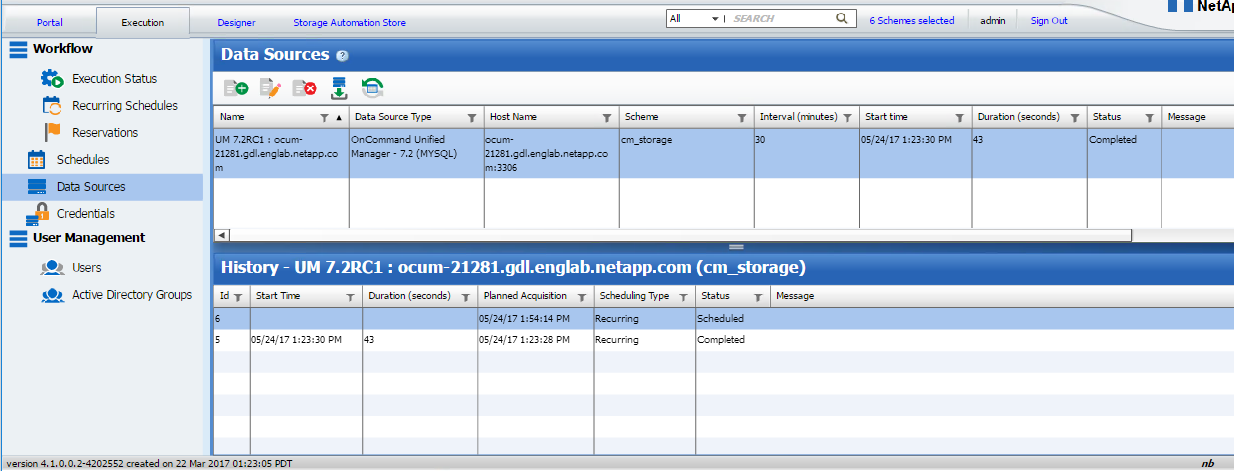This screenshot has width=1234, height=471.
Task: Switch to the Designer tab
Action: (236, 21)
